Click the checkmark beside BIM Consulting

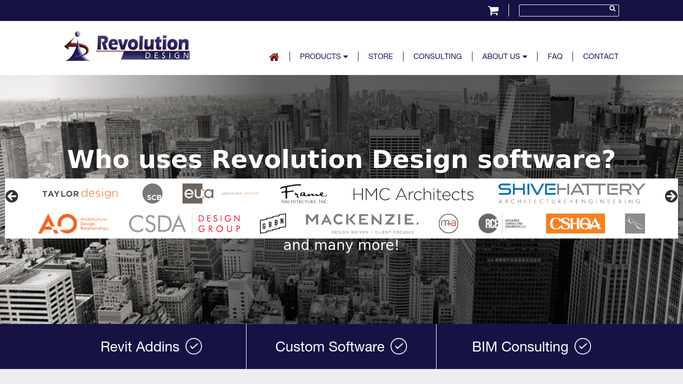point(582,347)
